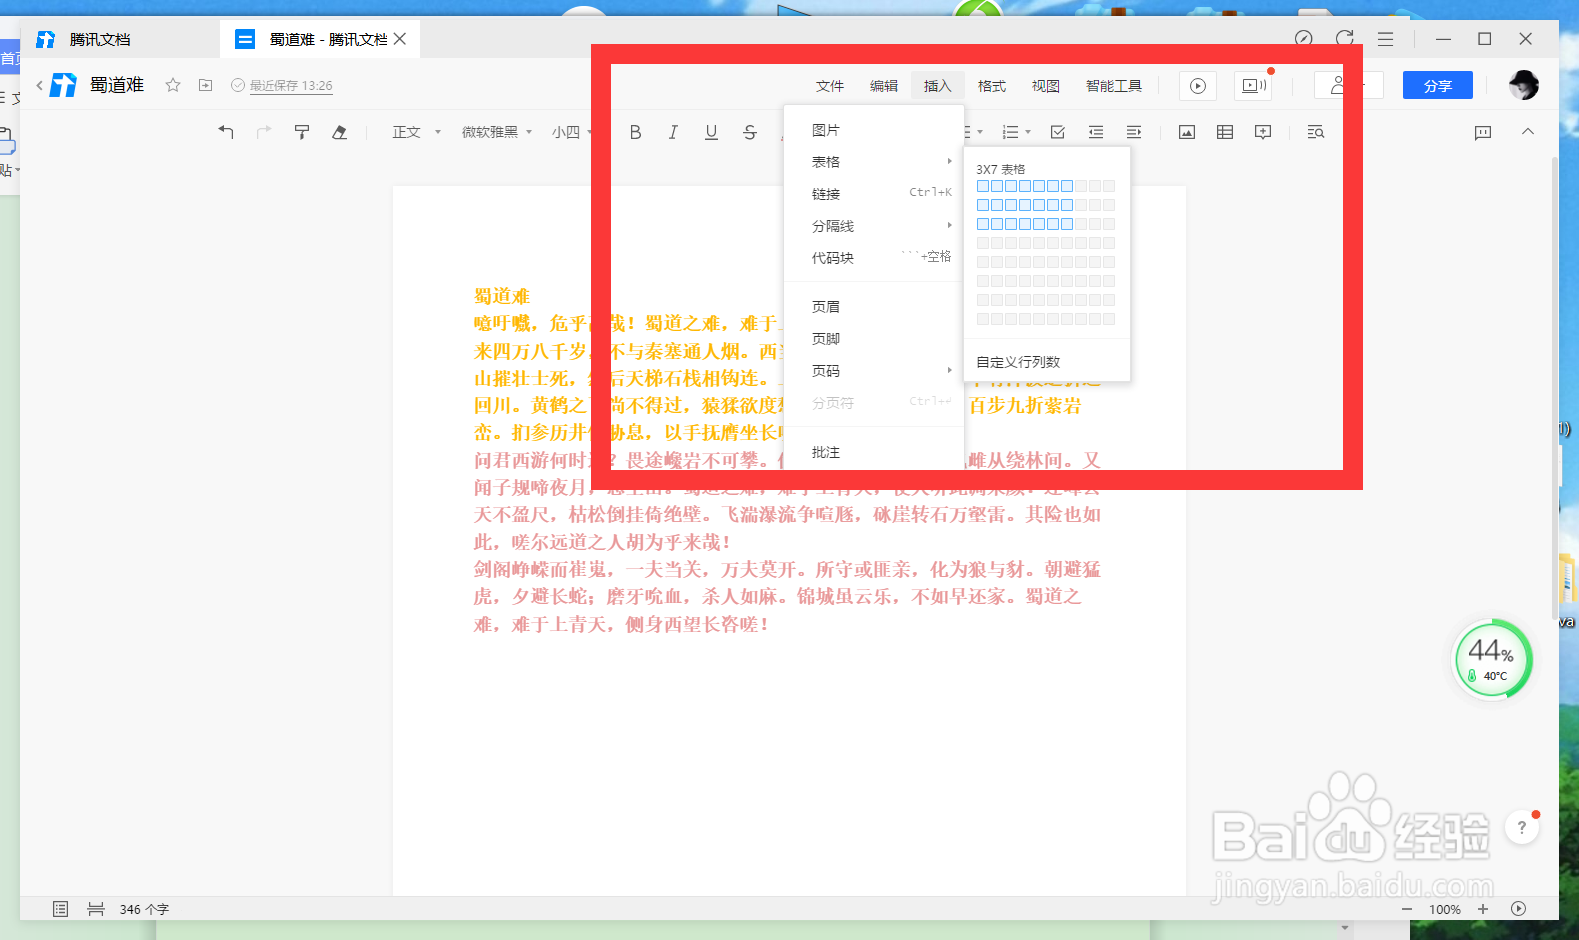Open the 最近保存 13:26 save history link
The image size is (1579, 940).
click(291, 86)
